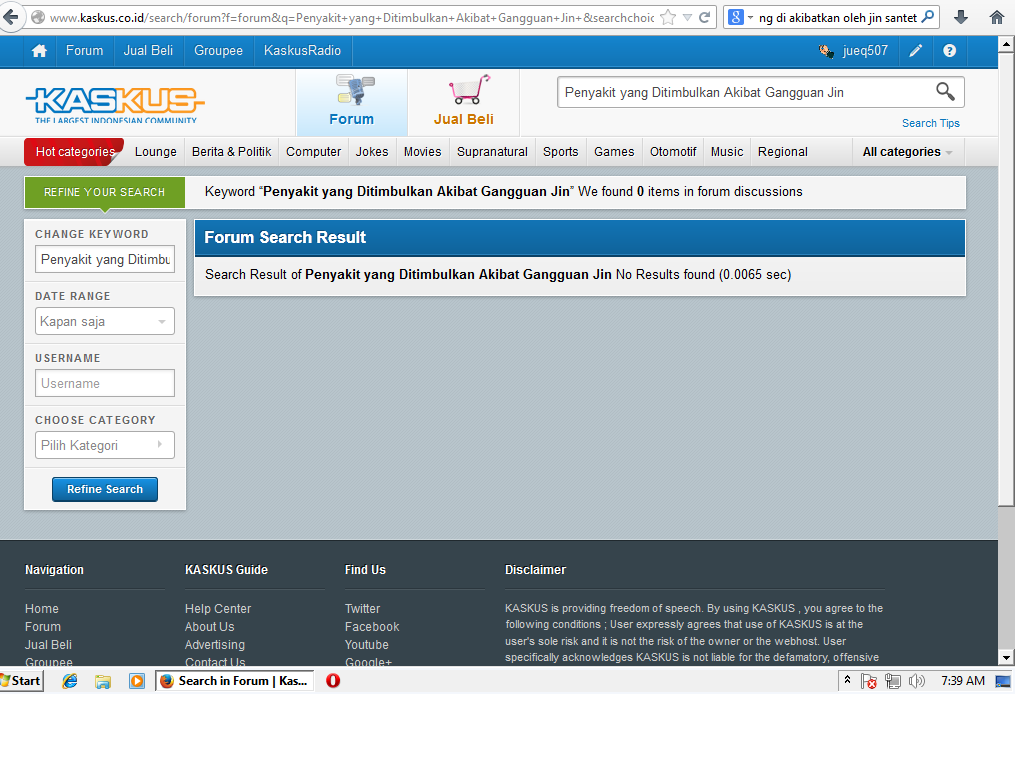The image size is (1024, 768).
Task: Click the pencil create-post icon
Action: tap(916, 51)
